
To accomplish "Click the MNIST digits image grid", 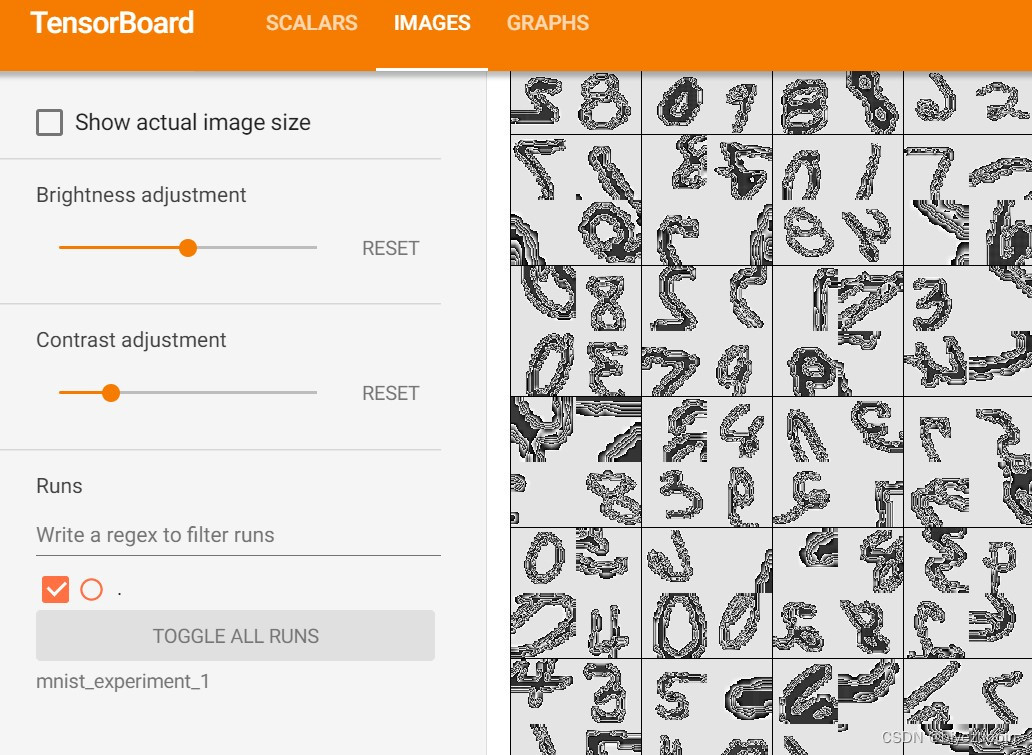I will (771, 413).
